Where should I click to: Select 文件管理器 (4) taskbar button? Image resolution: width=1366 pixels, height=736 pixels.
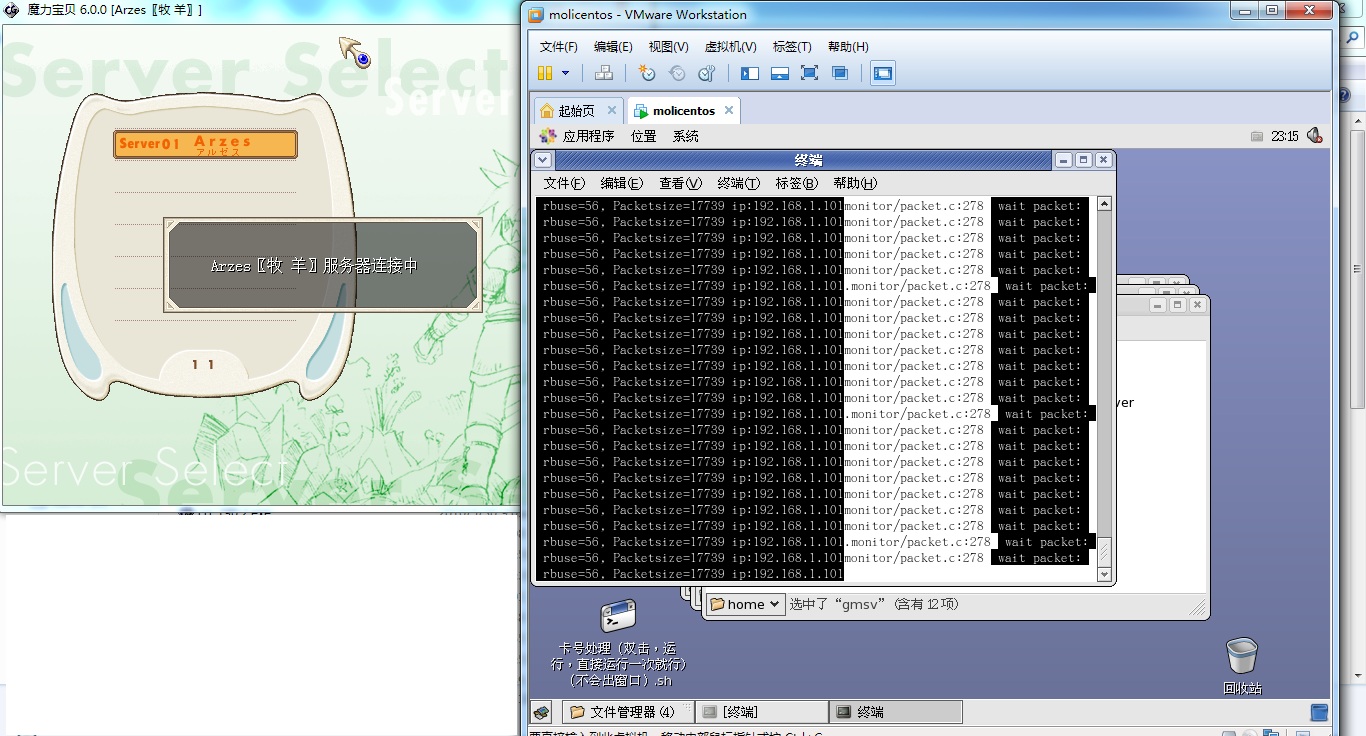[x=627, y=712]
